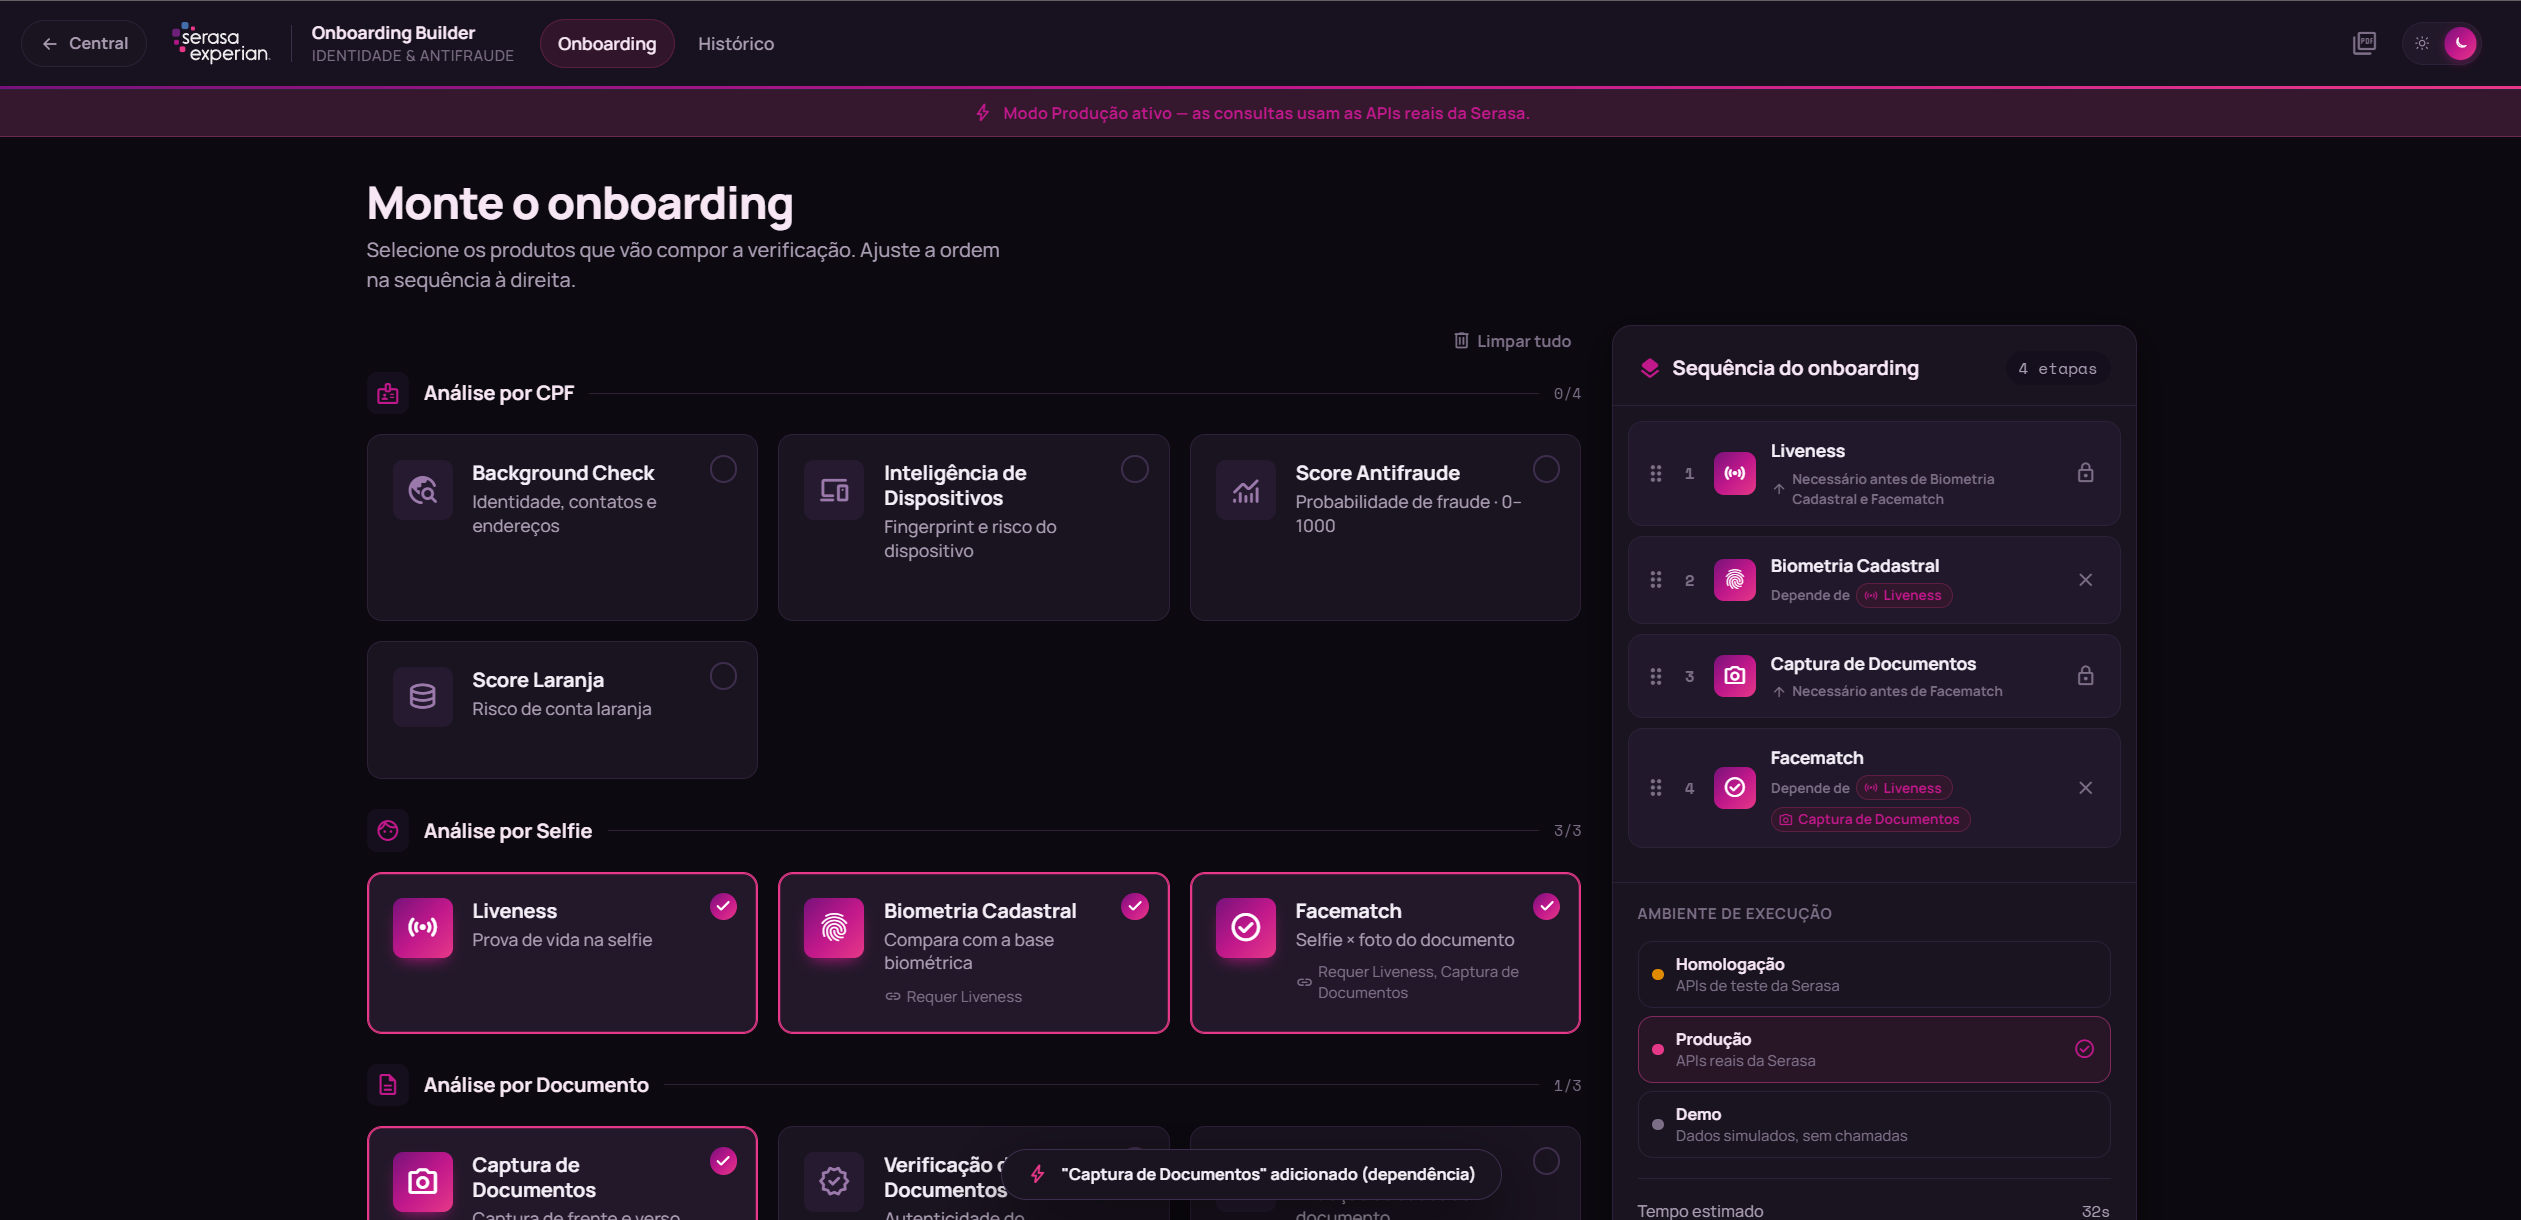Click the 4 etapas badge
This screenshot has height=1220, width=2521.
(x=2057, y=369)
